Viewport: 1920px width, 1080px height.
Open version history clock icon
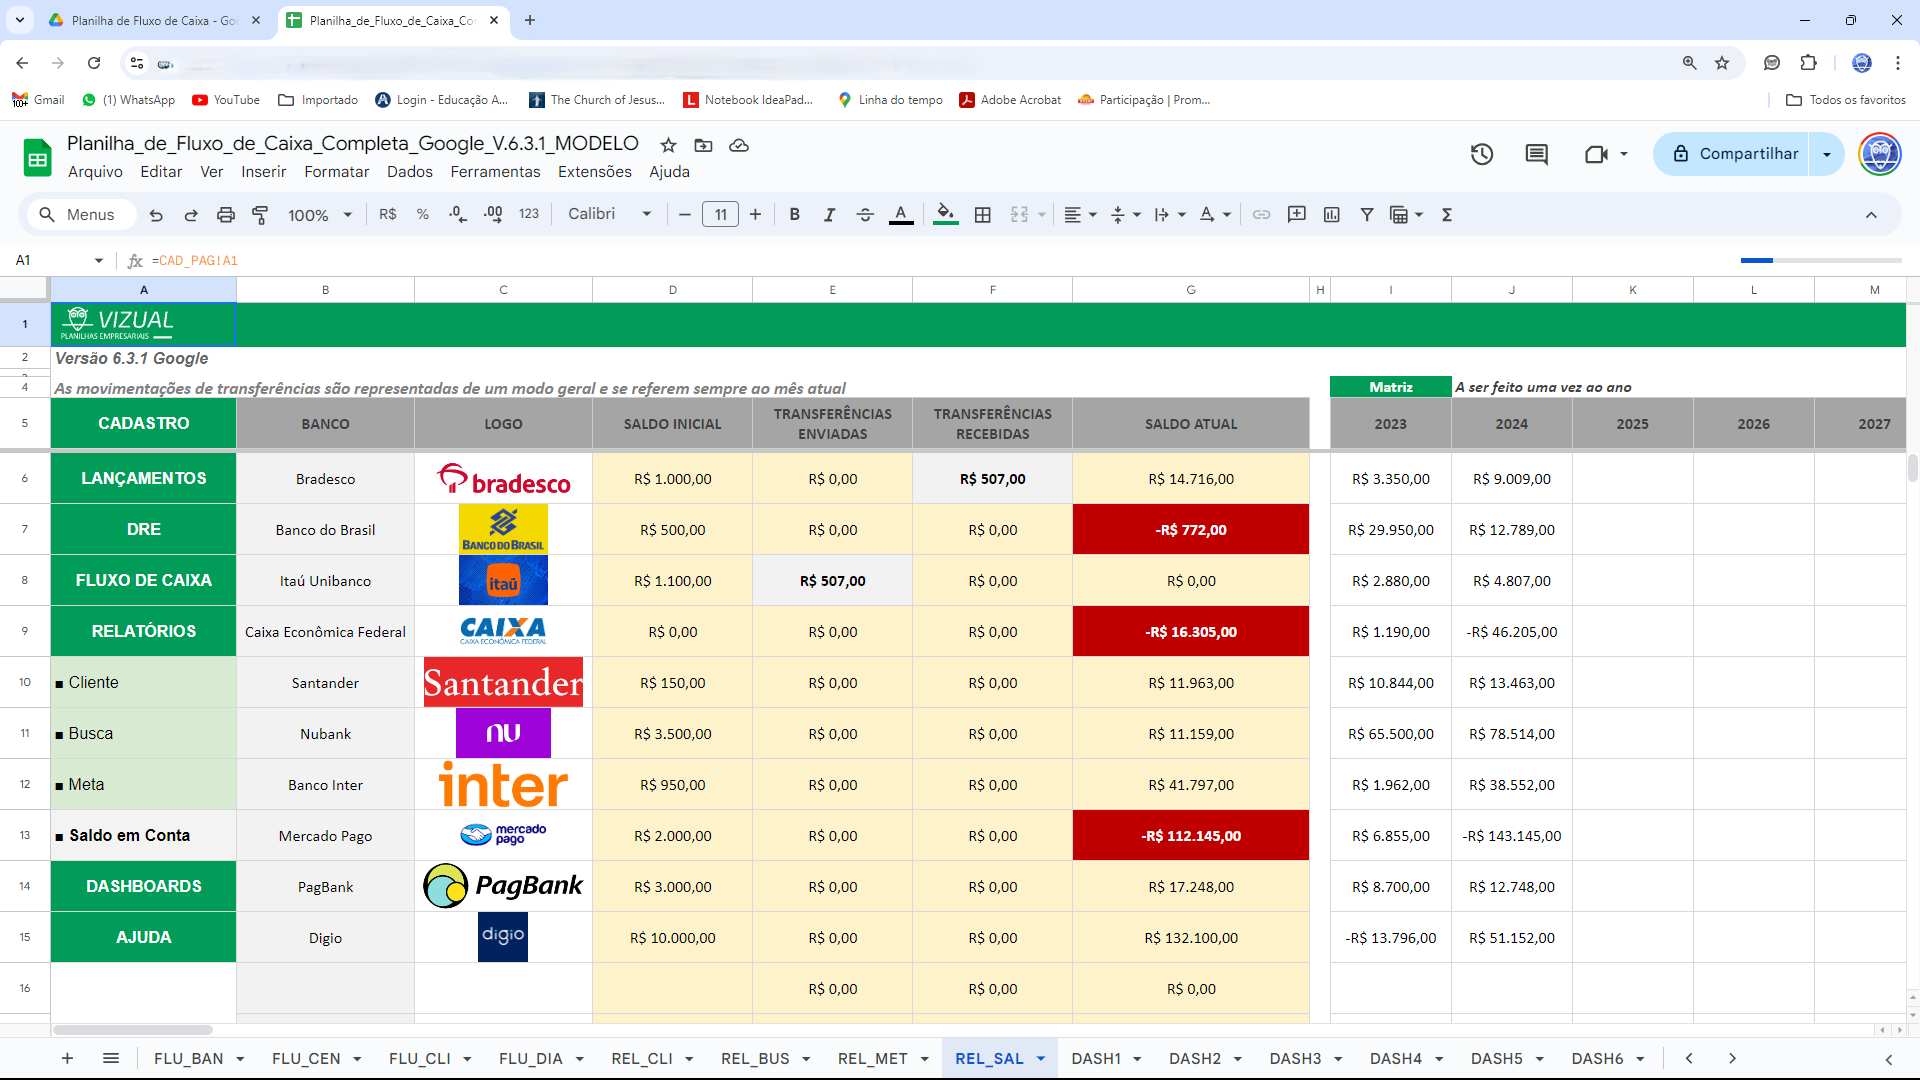coord(1482,154)
